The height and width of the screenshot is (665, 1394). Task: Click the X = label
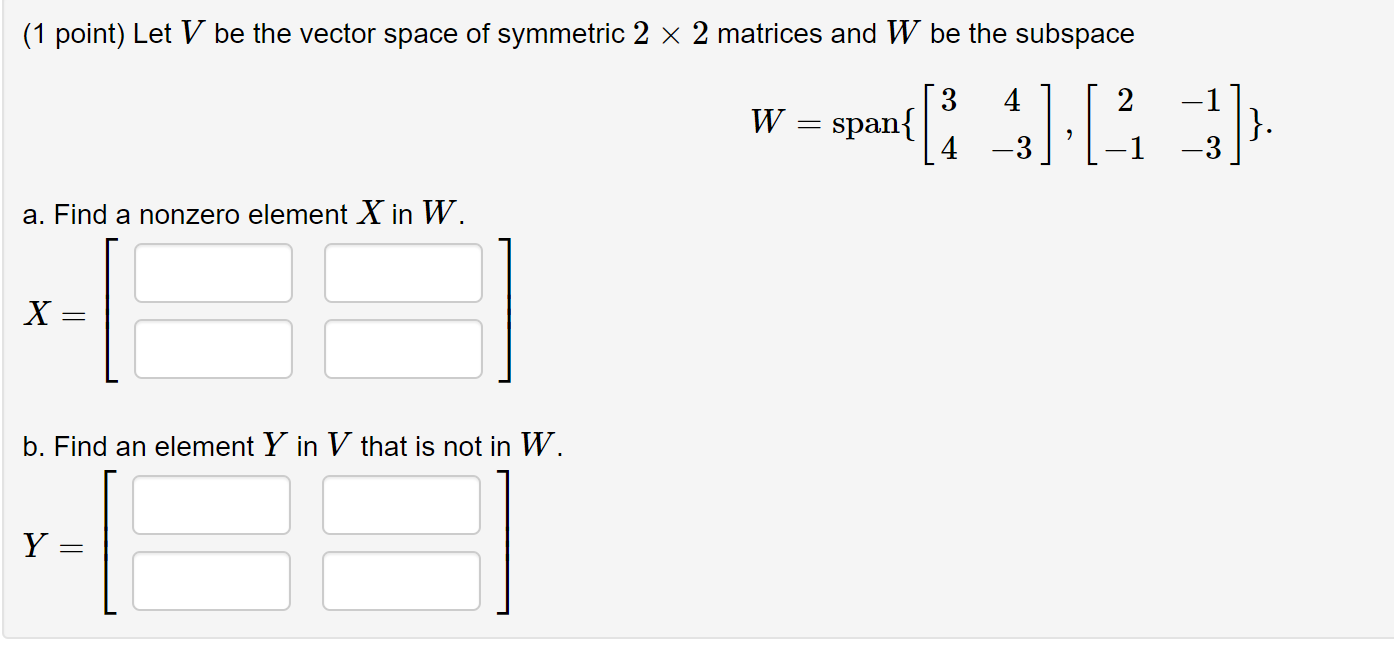click(x=53, y=312)
